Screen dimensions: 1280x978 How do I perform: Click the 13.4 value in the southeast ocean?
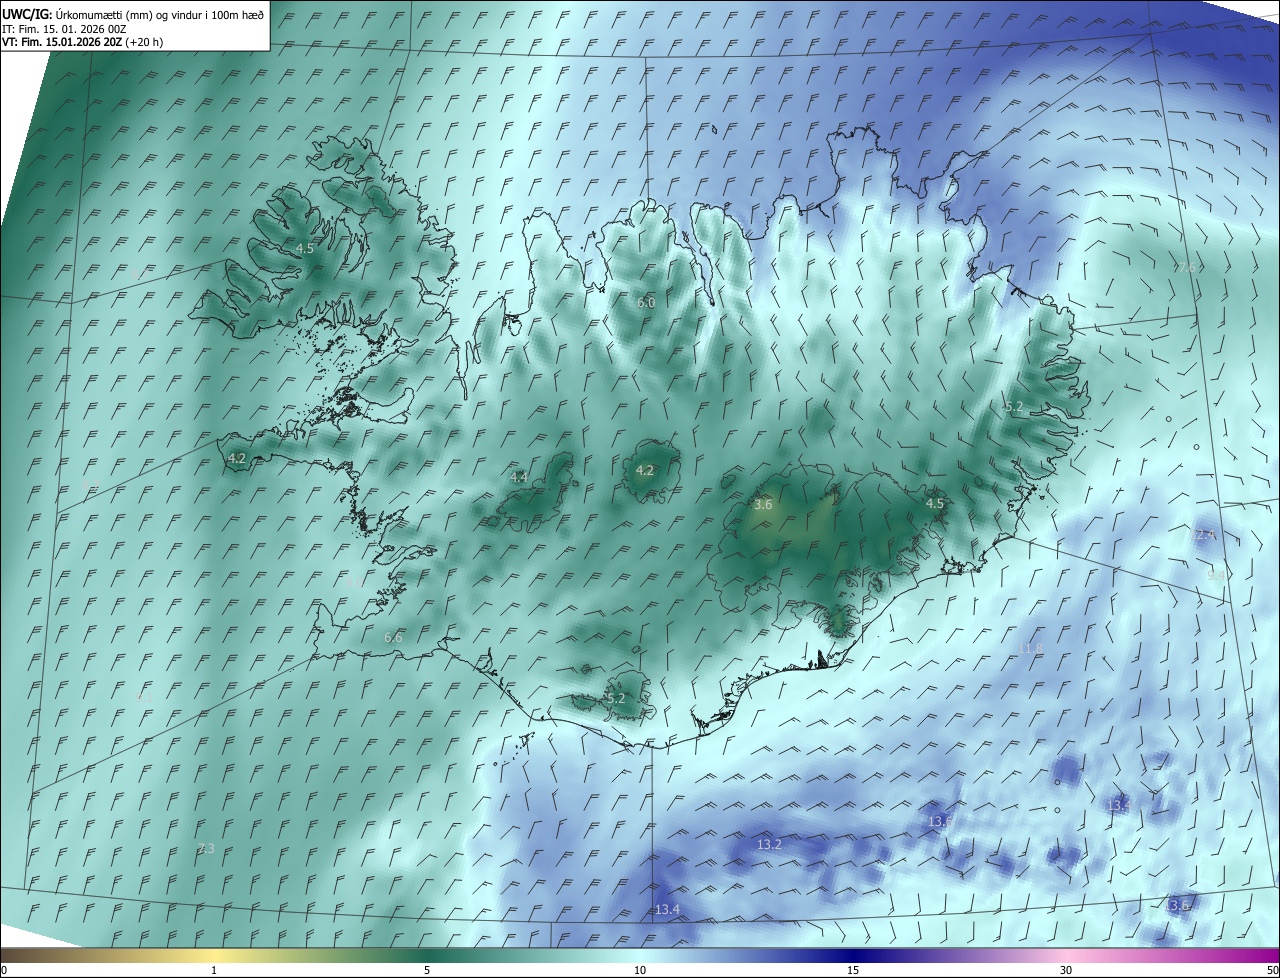tap(1119, 805)
